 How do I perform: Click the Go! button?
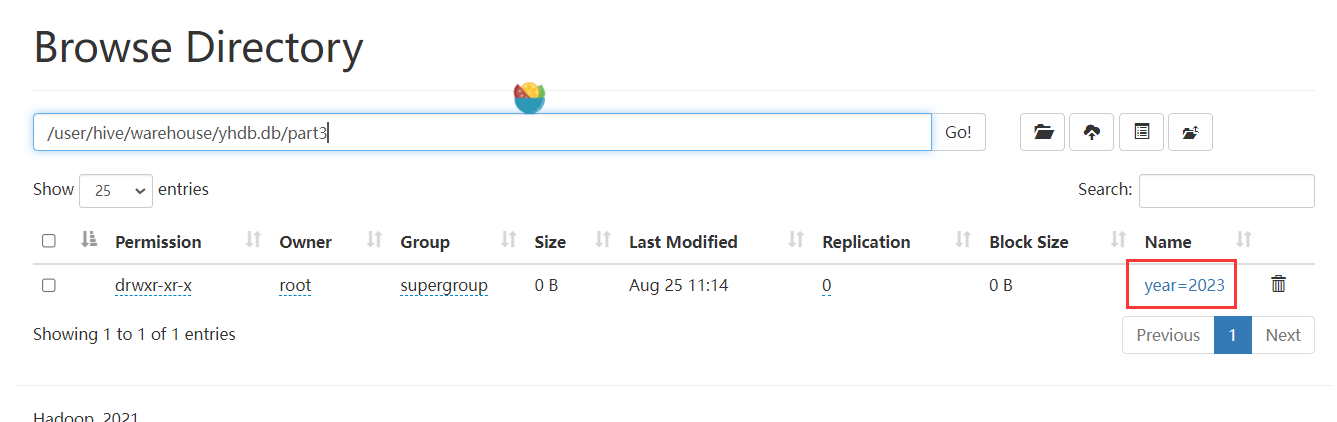[958, 132]
